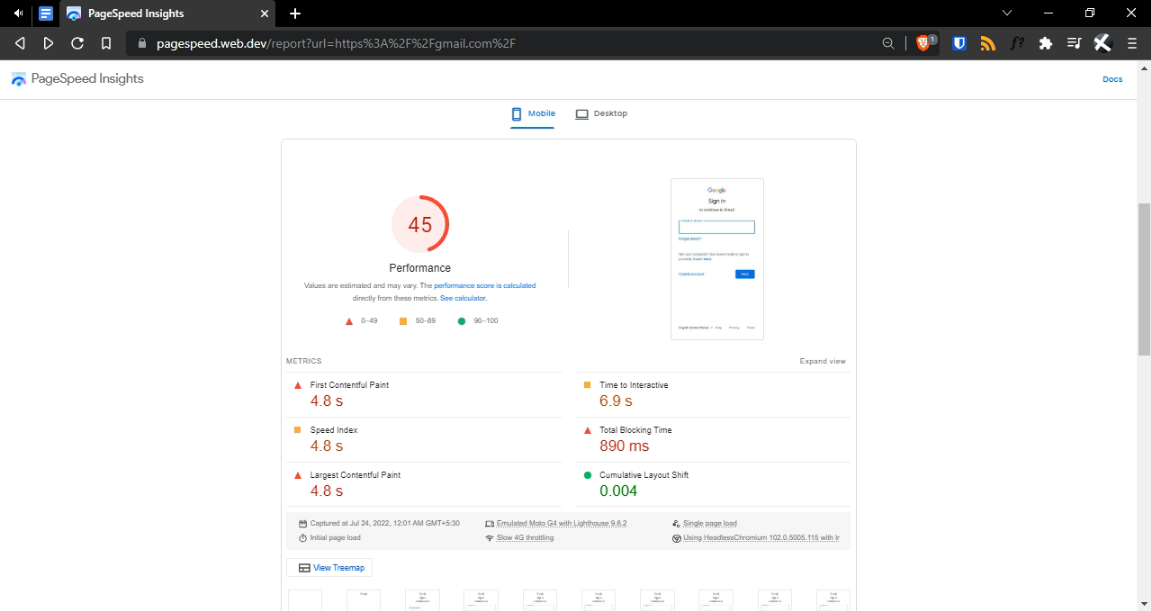Click the Brave Shields lion icon
The image size is (1151, 611).
pos(923,43)
